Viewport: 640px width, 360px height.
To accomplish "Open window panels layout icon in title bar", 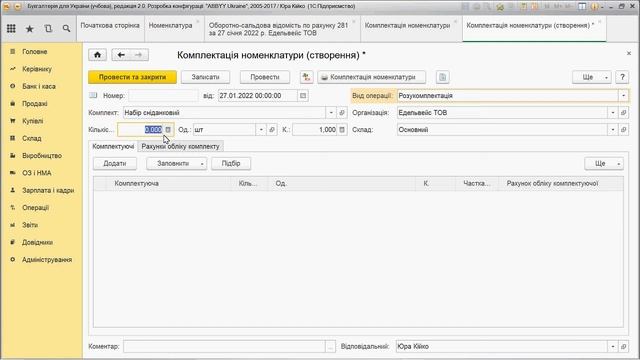I will click(x=582, y=7).
